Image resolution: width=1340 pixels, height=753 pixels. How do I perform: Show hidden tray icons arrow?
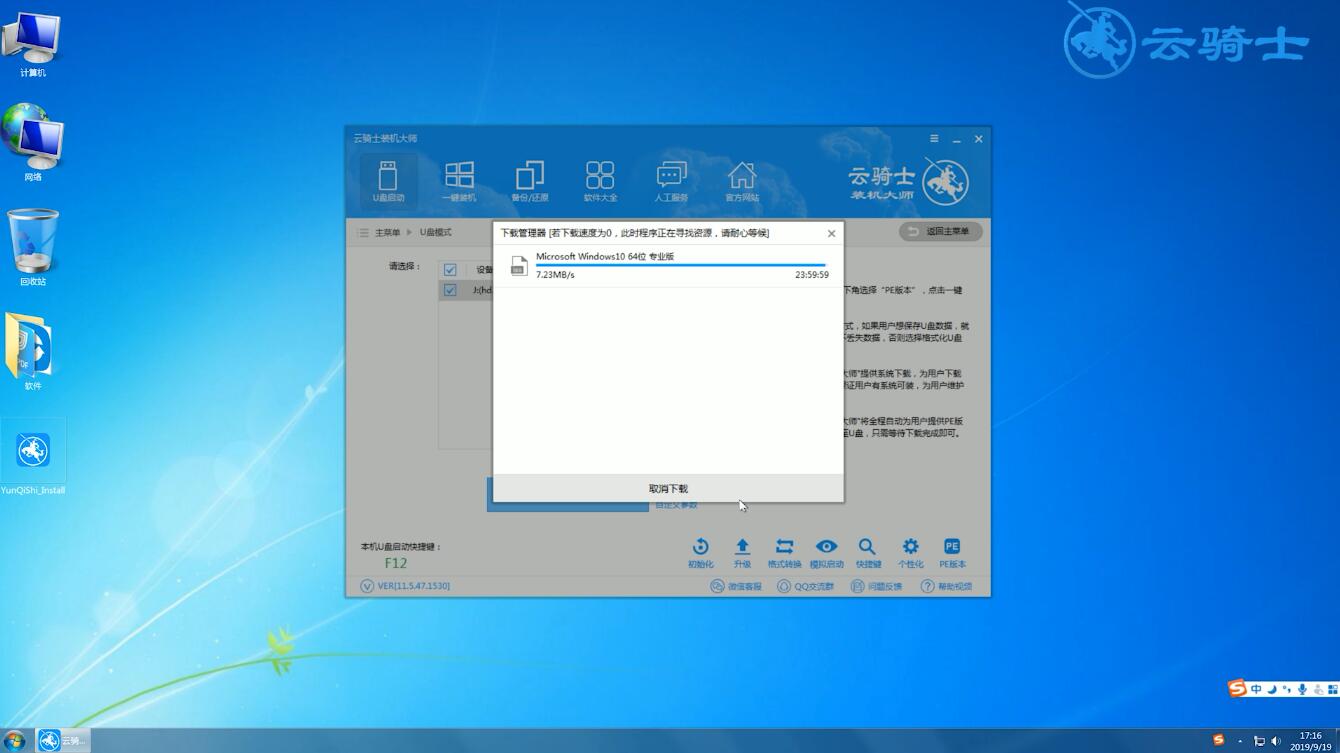tap(1241, 741)
